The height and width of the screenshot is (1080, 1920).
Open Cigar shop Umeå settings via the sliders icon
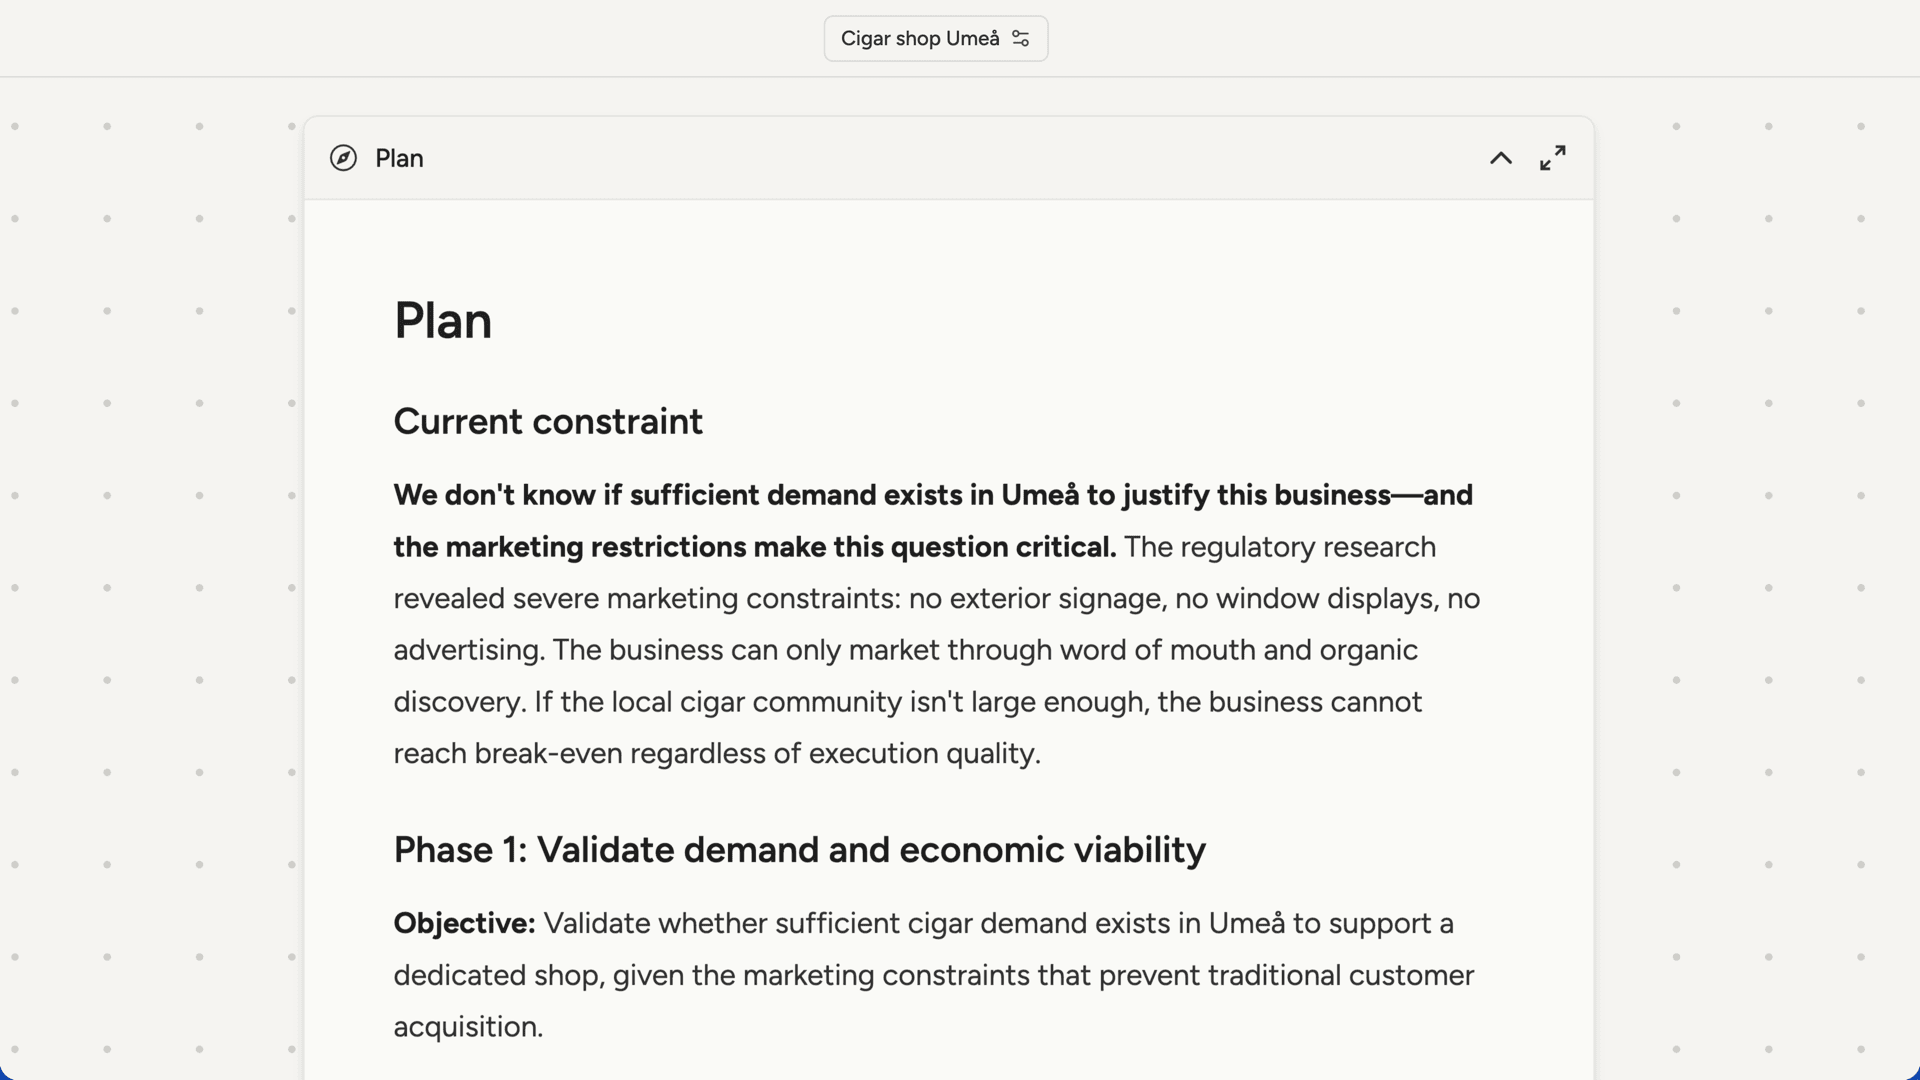pos(1021,38)
